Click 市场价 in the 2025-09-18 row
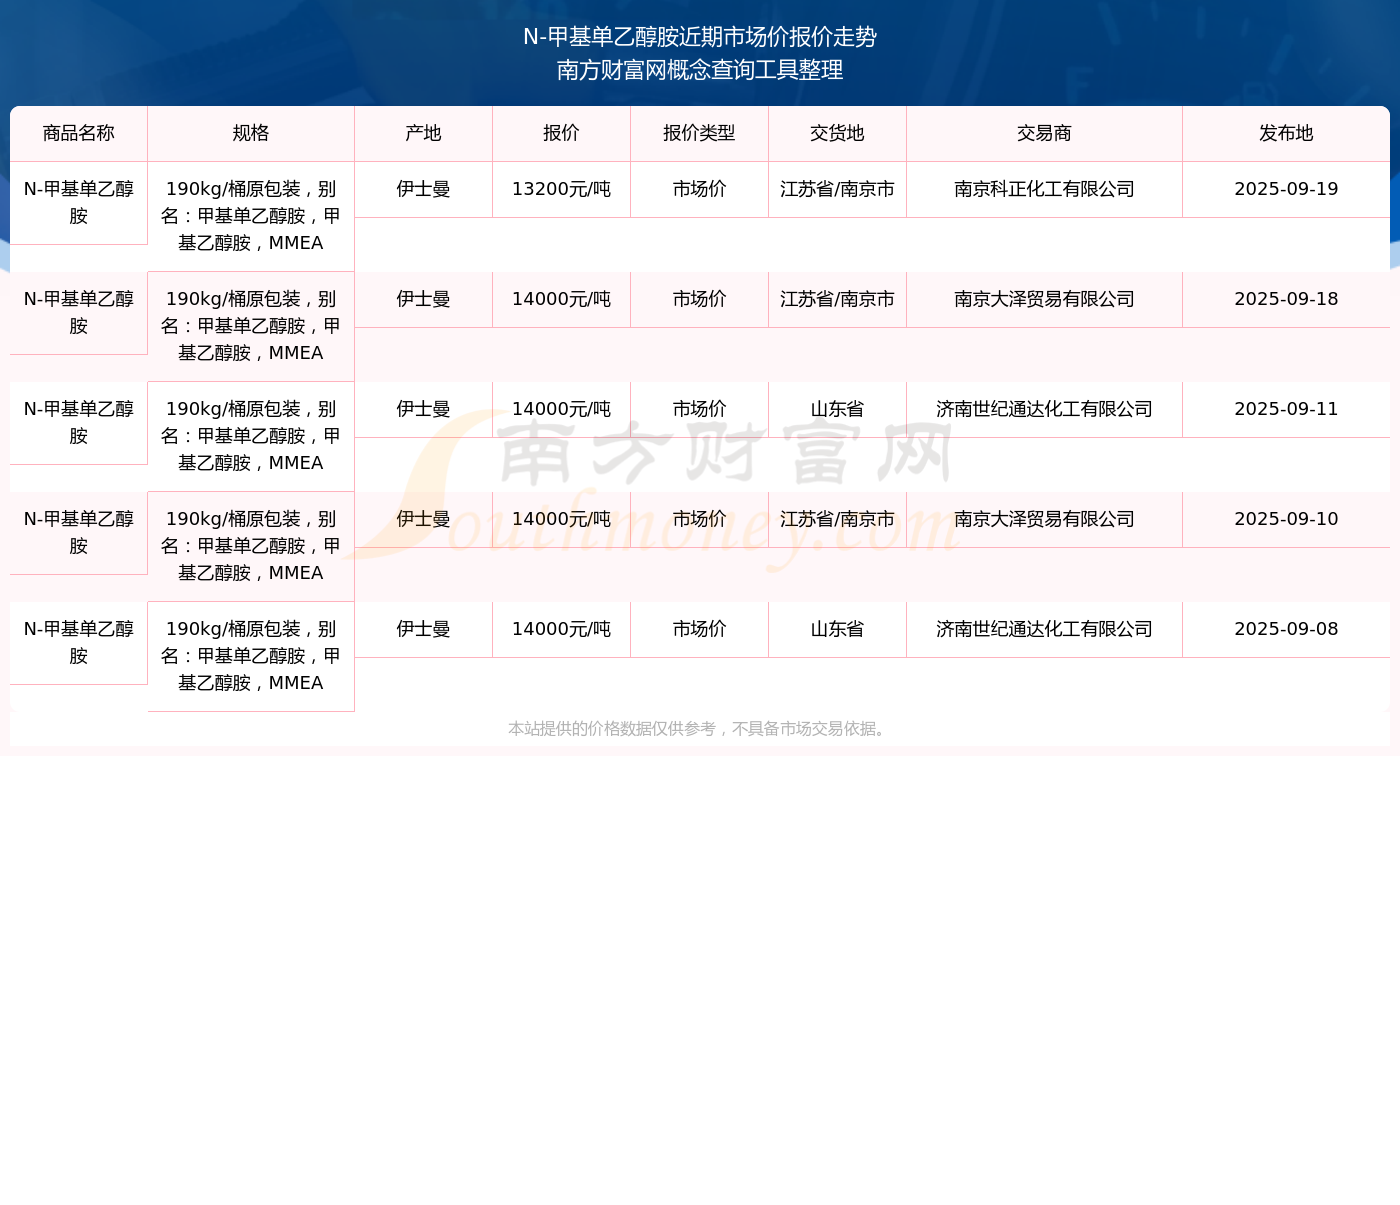 700,299
